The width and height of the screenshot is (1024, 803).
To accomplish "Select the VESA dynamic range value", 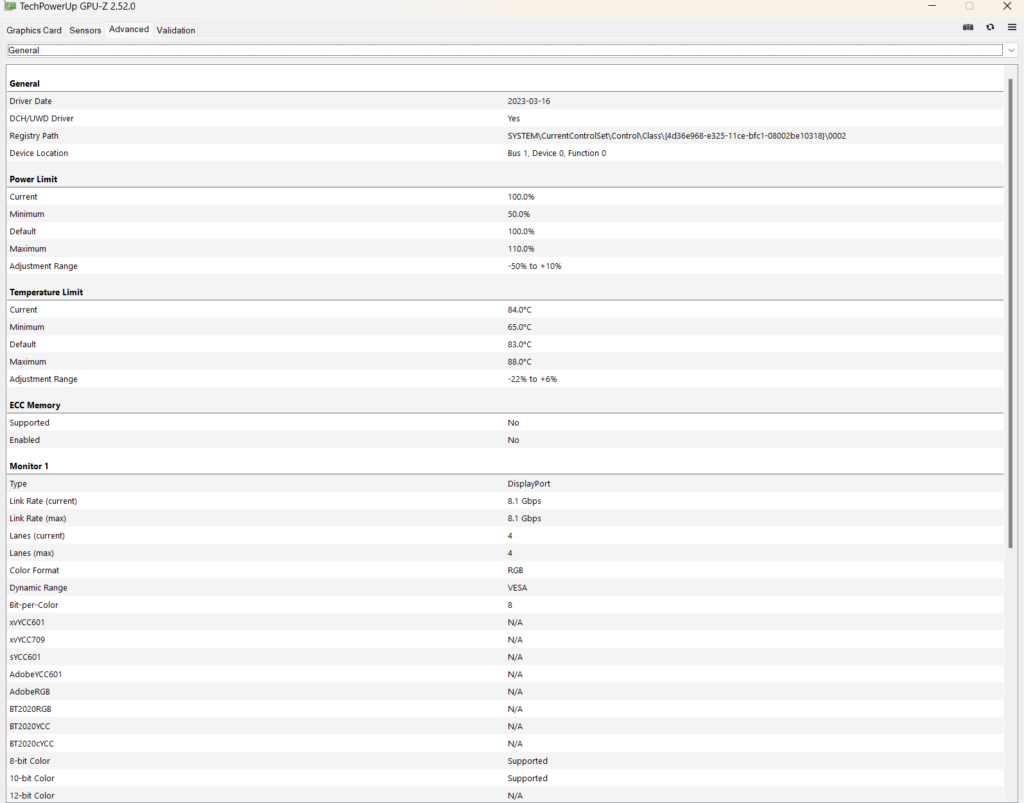I will [x=517, y=588].
